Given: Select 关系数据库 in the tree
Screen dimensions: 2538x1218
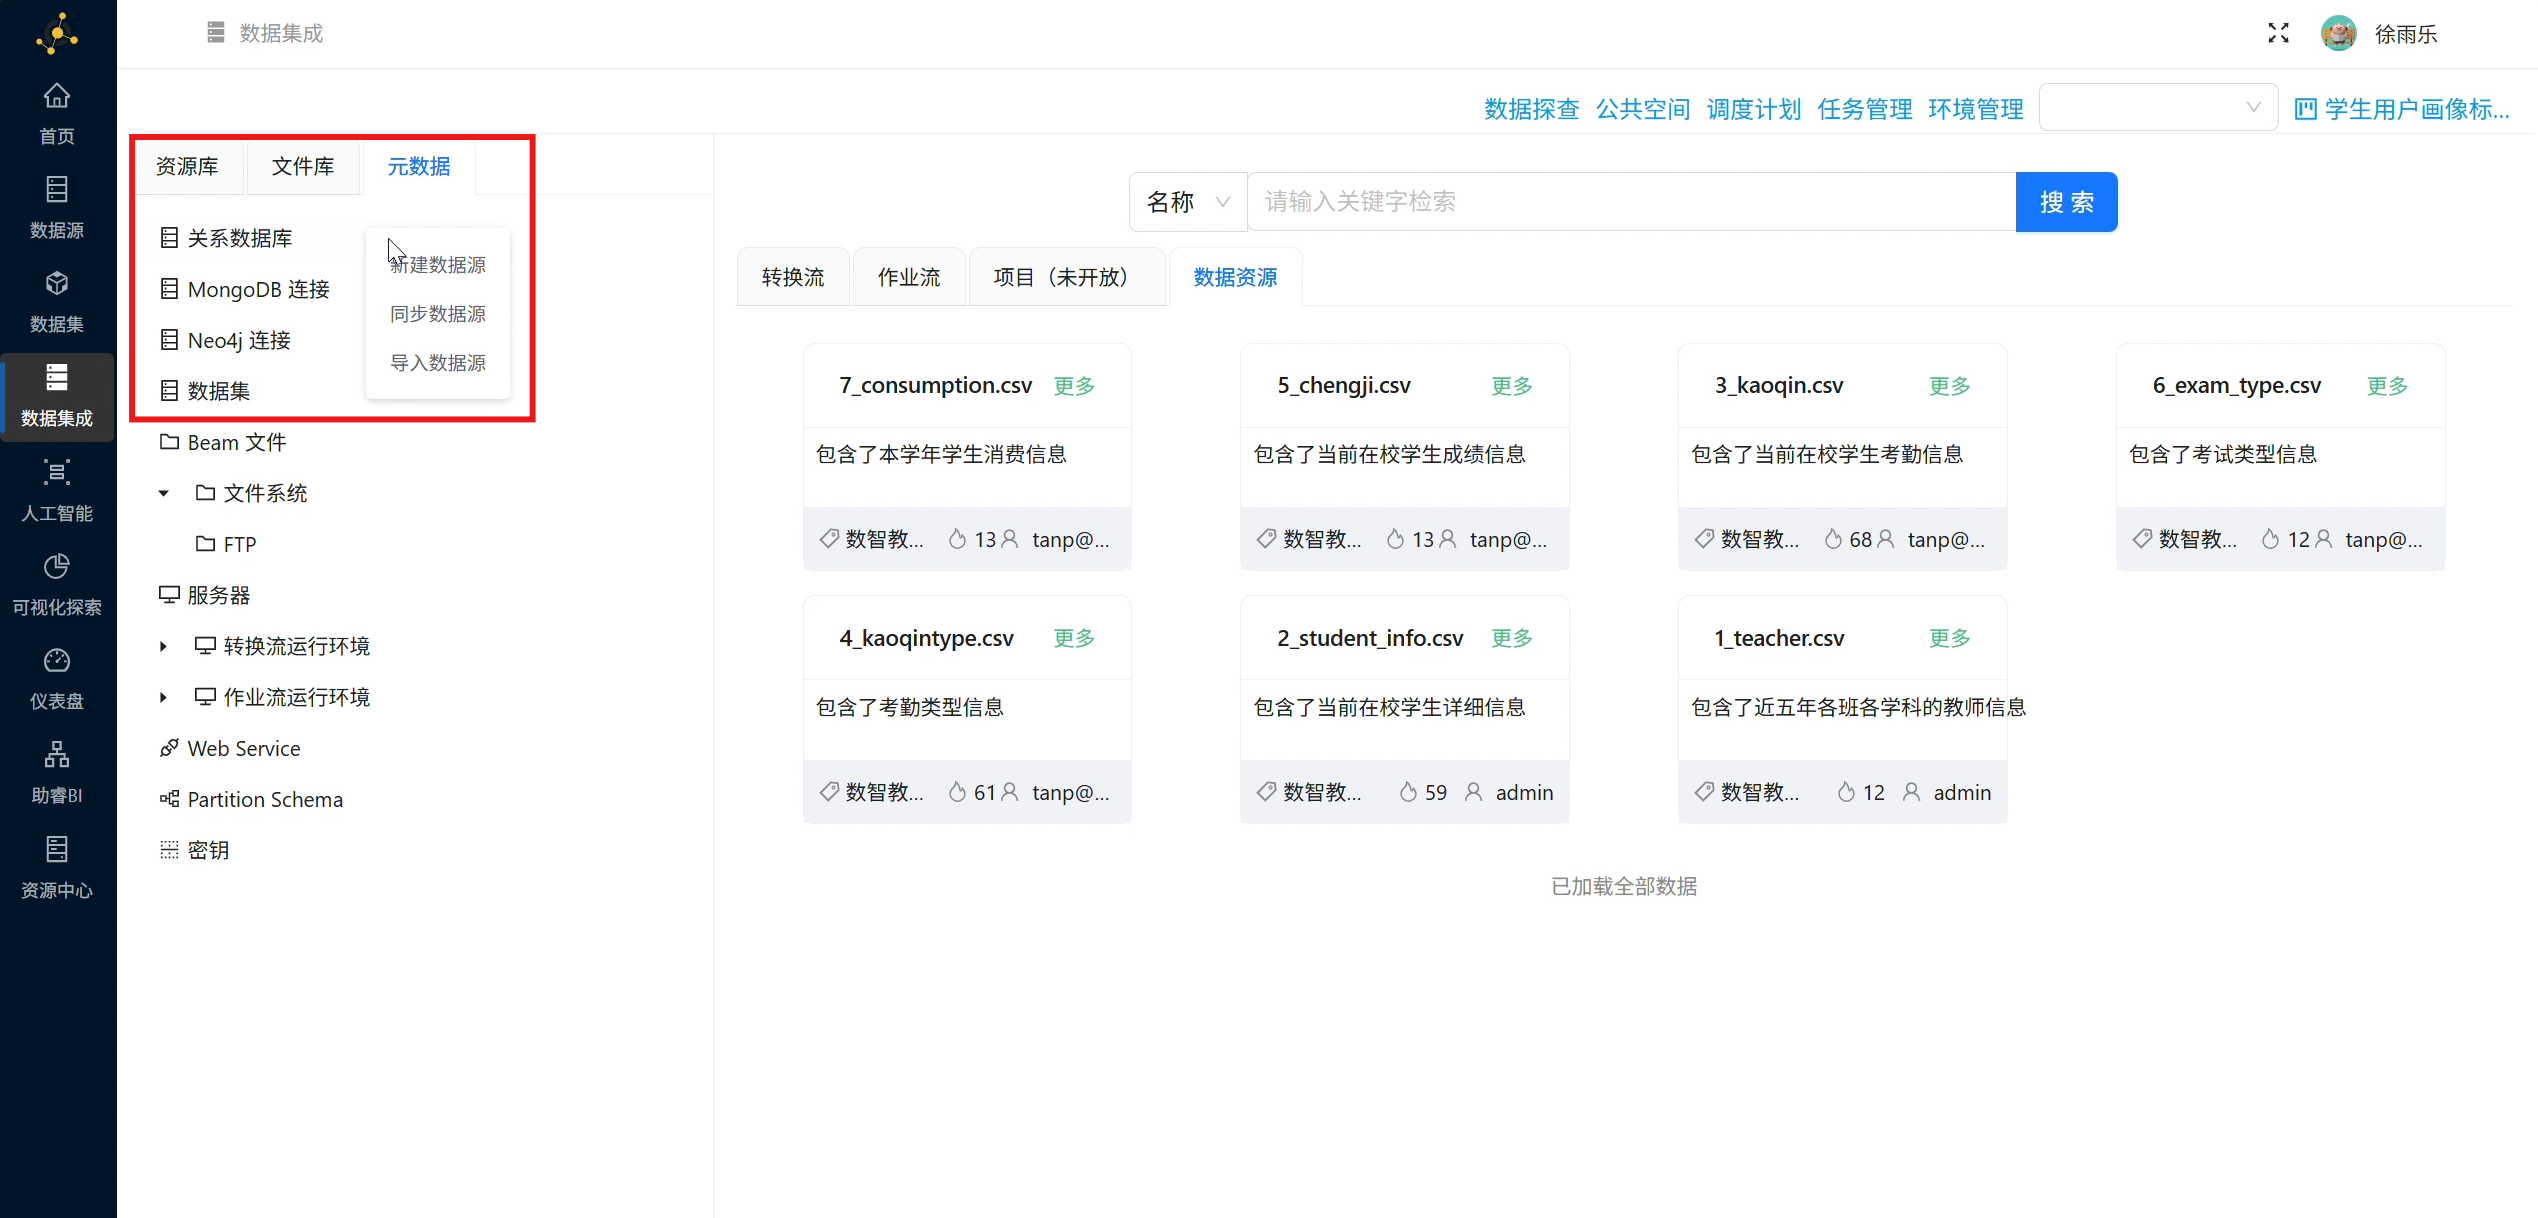Looking at the screenshot, I should click(240, 238).
